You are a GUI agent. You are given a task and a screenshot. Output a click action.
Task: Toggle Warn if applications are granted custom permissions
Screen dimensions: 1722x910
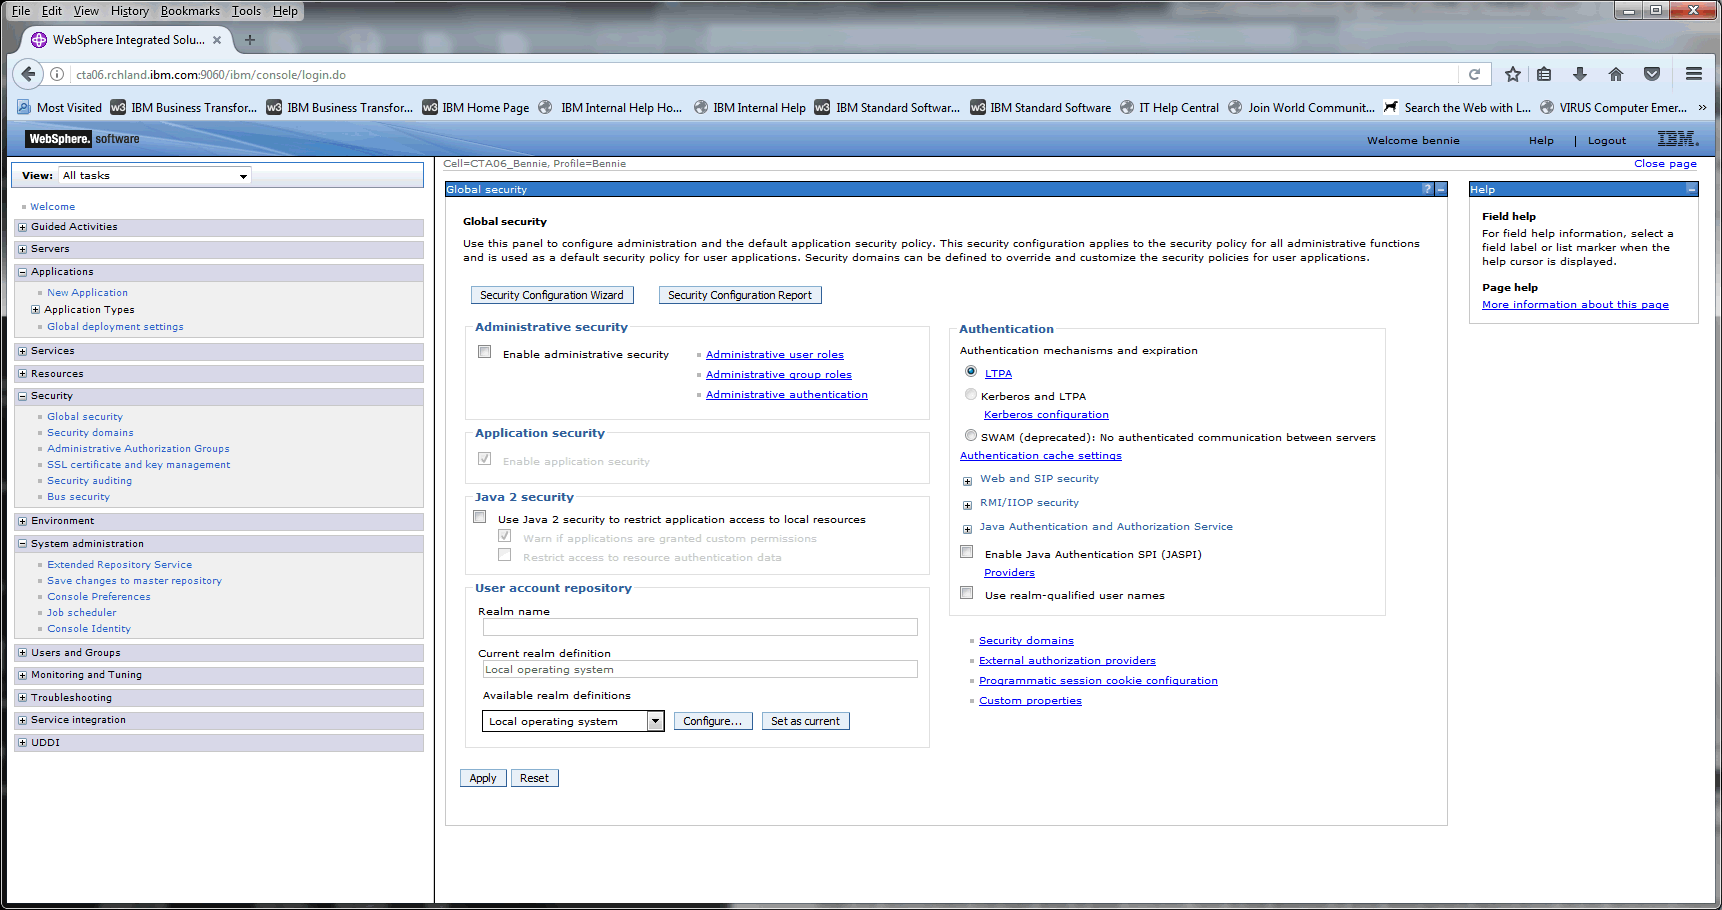click(505, 536)
